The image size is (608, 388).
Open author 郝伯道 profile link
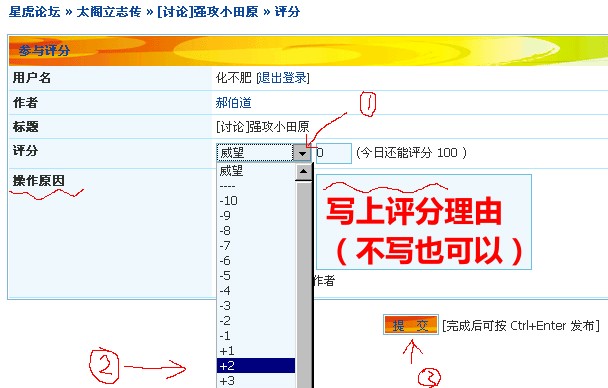point(233,103)
